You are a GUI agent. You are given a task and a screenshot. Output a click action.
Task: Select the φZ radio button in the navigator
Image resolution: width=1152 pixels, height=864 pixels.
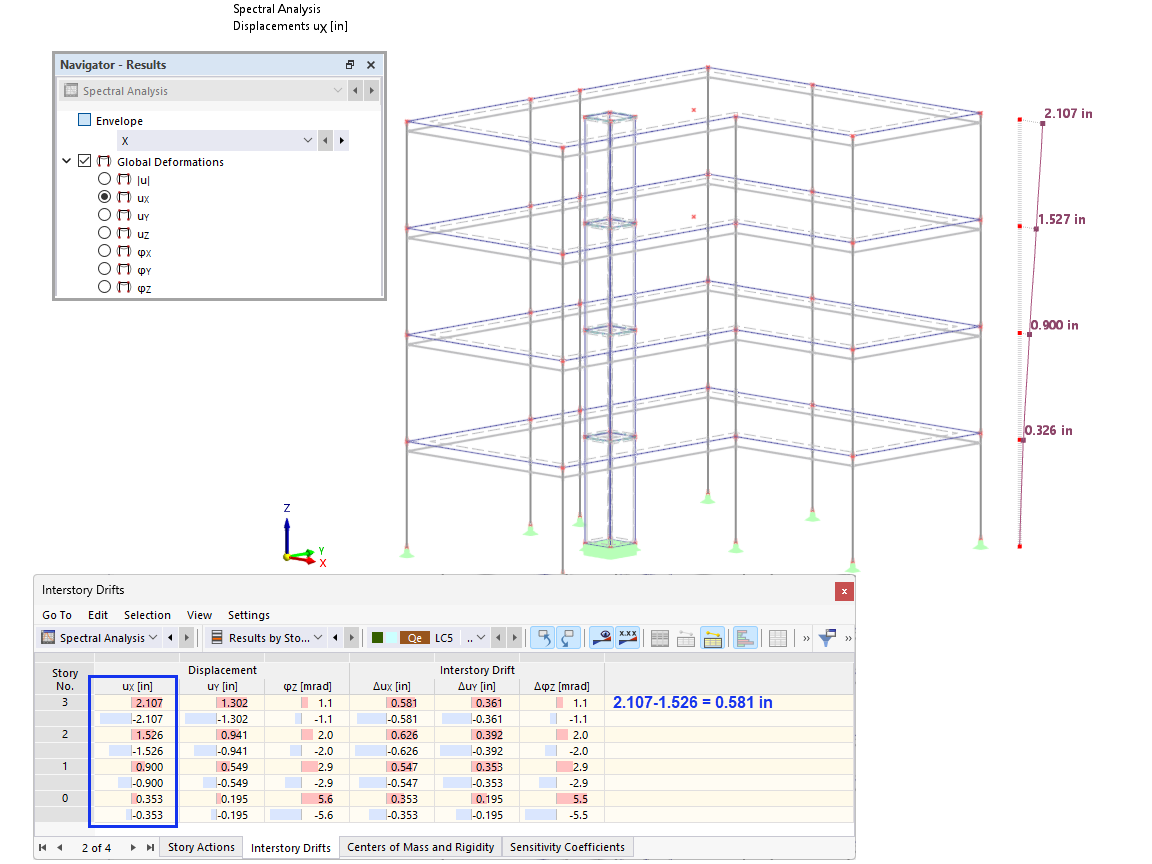click(x=104, y=287)
